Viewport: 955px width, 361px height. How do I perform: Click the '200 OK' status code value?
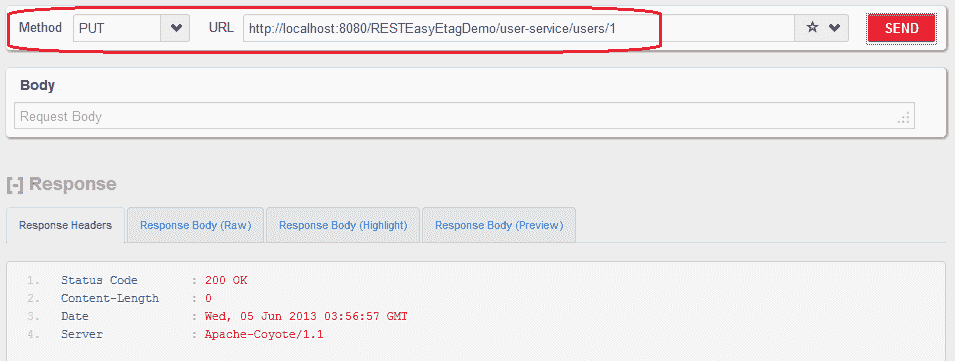226,281
